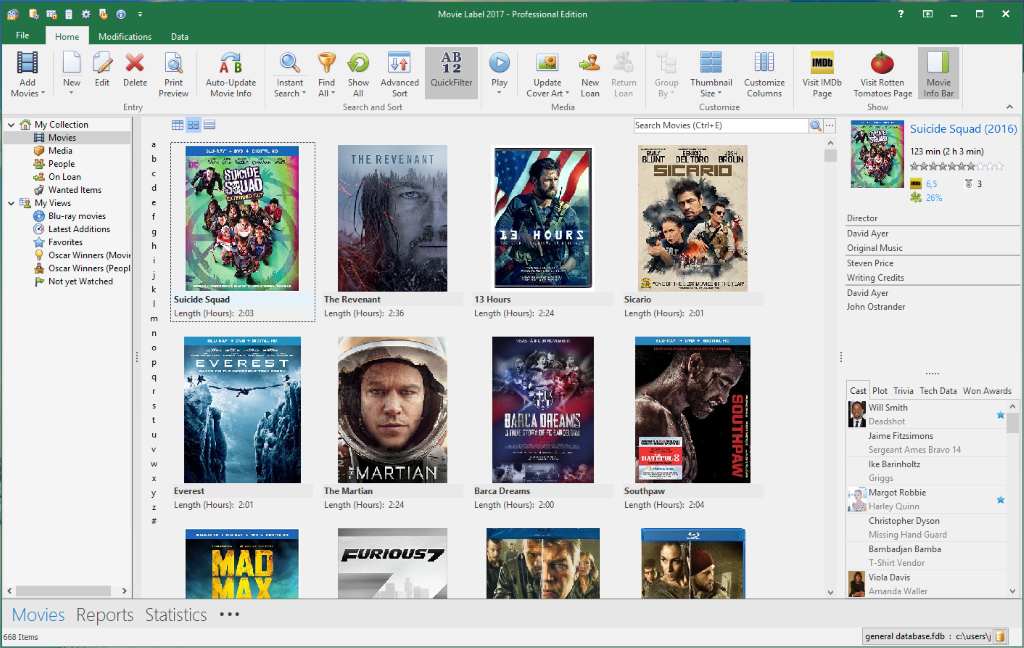Open the Wanted Items view
The height and width of the screenshot is (648, 1024).
(74, 189)
